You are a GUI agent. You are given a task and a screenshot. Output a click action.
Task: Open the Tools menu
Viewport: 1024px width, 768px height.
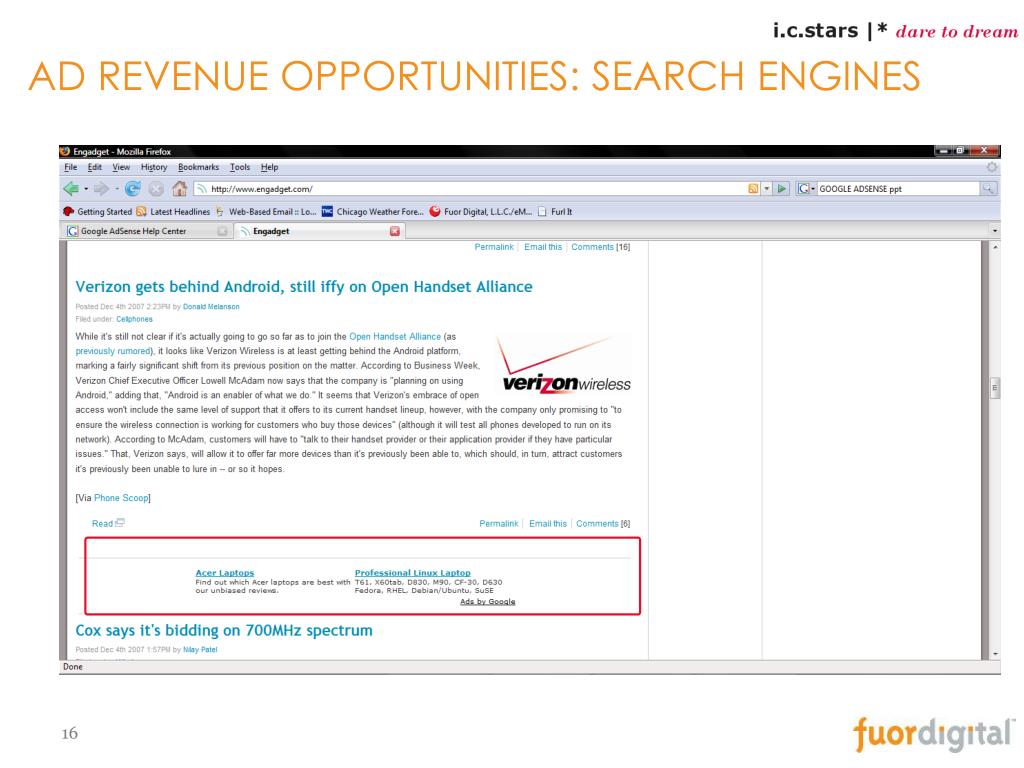240,167
